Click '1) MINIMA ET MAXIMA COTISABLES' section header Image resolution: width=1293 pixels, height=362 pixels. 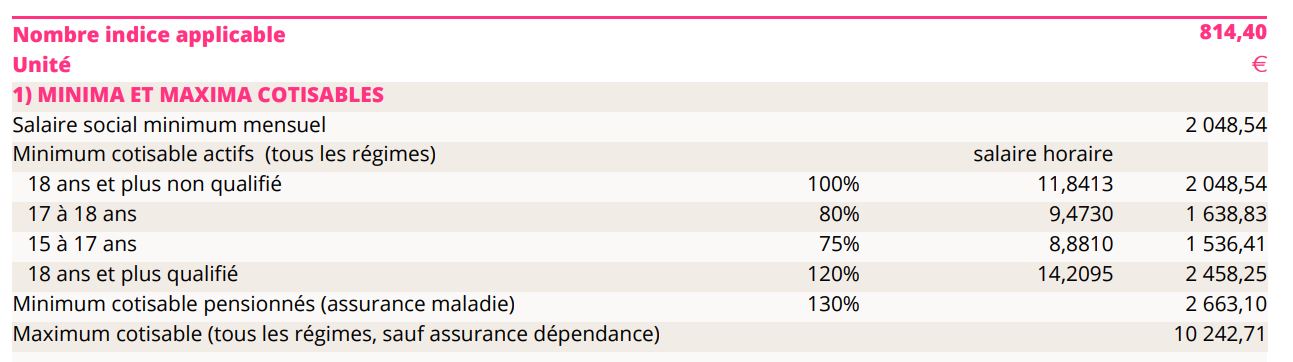point(198,96)
